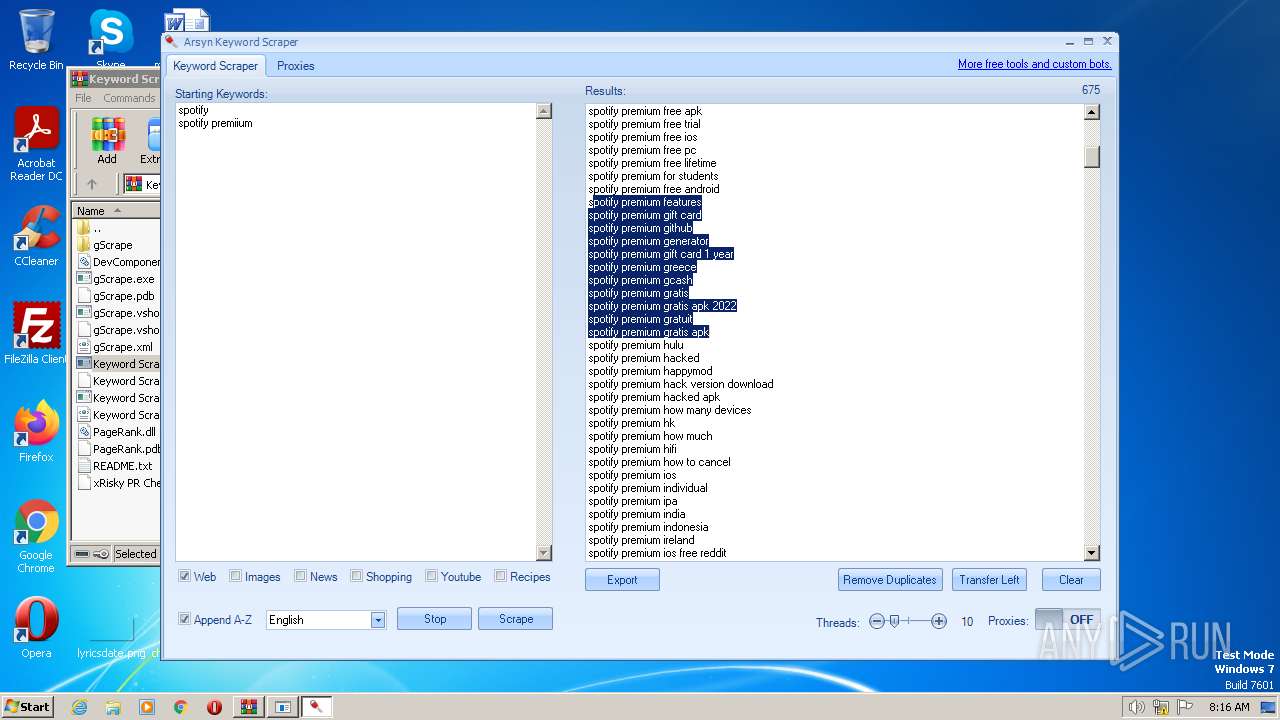Select README.txt in WinRAR file list
The height and width of the screenshot is (720, 1280).
click(x=122, y=466)
